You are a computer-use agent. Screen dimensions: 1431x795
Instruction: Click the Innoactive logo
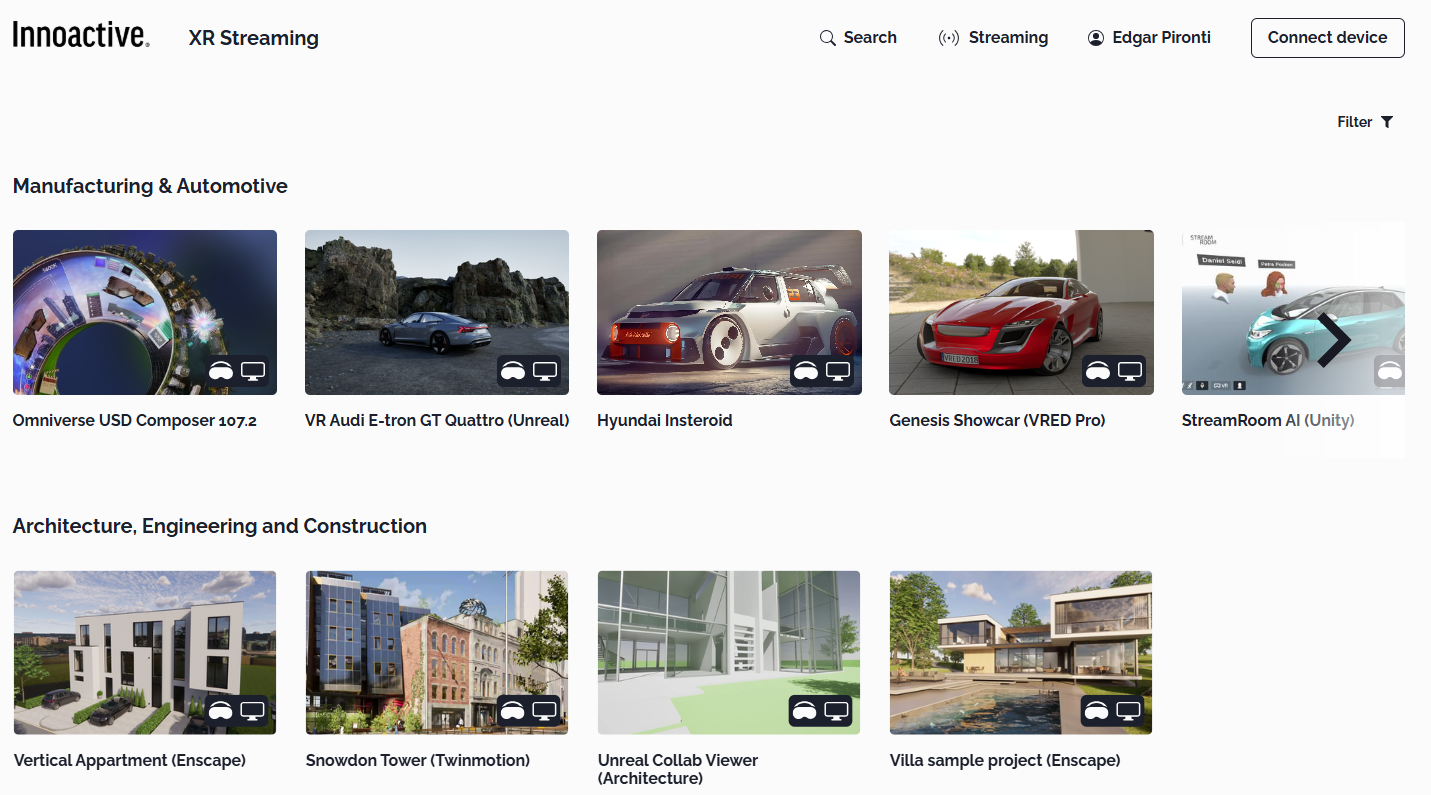[x=81, y=36]
